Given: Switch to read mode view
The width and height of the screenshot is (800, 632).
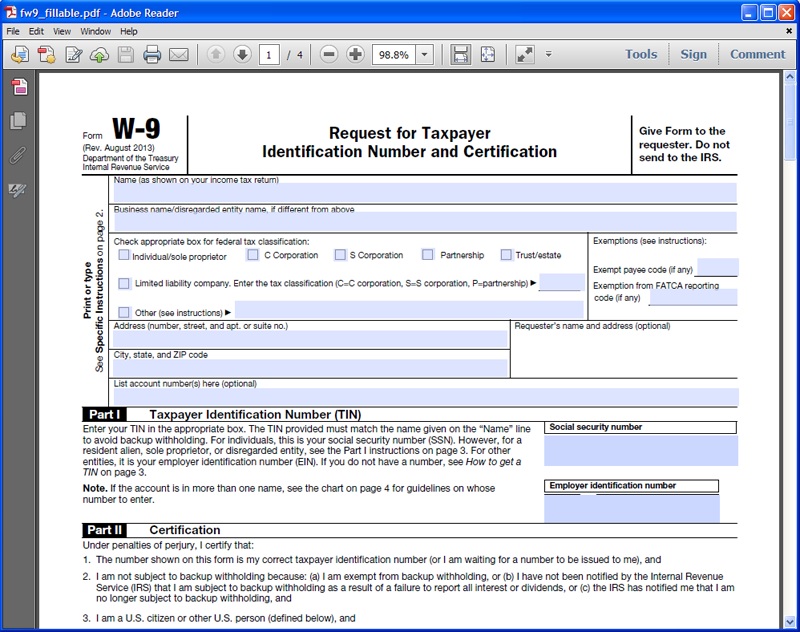Looking at the screenshot, I should click(x=525, y=55).
